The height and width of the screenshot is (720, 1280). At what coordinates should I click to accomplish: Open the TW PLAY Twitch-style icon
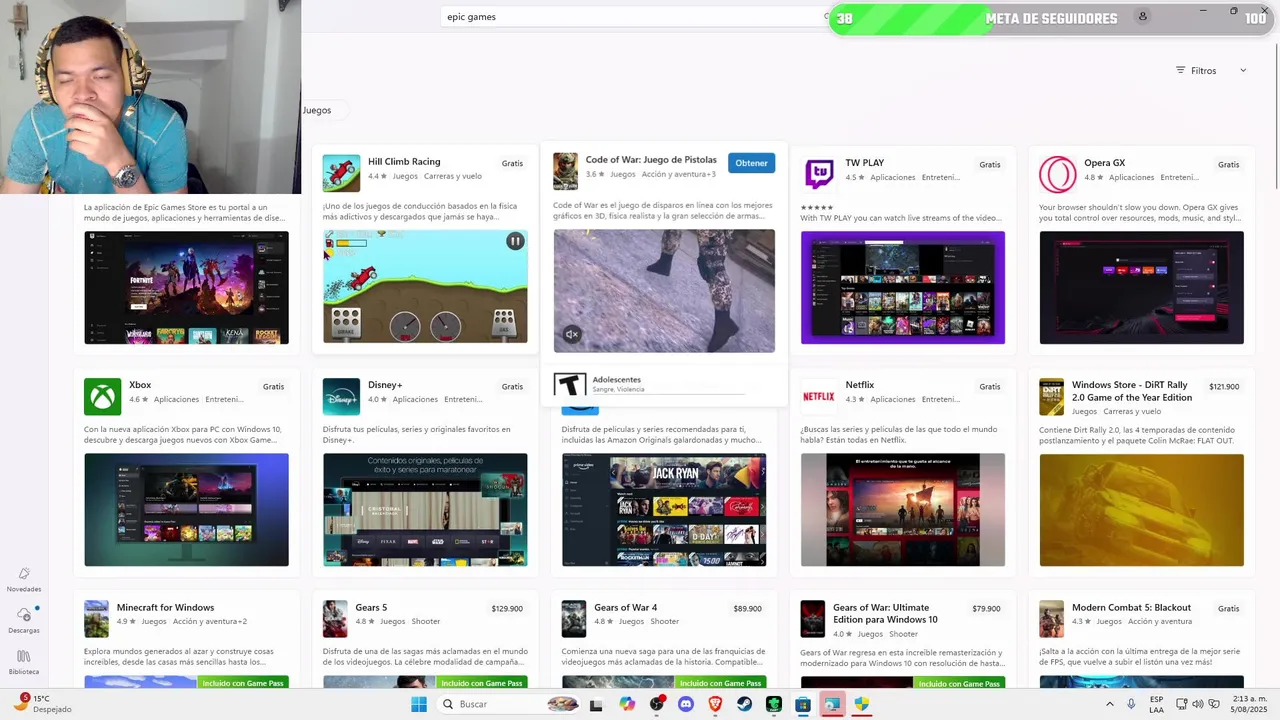(819, 173)
